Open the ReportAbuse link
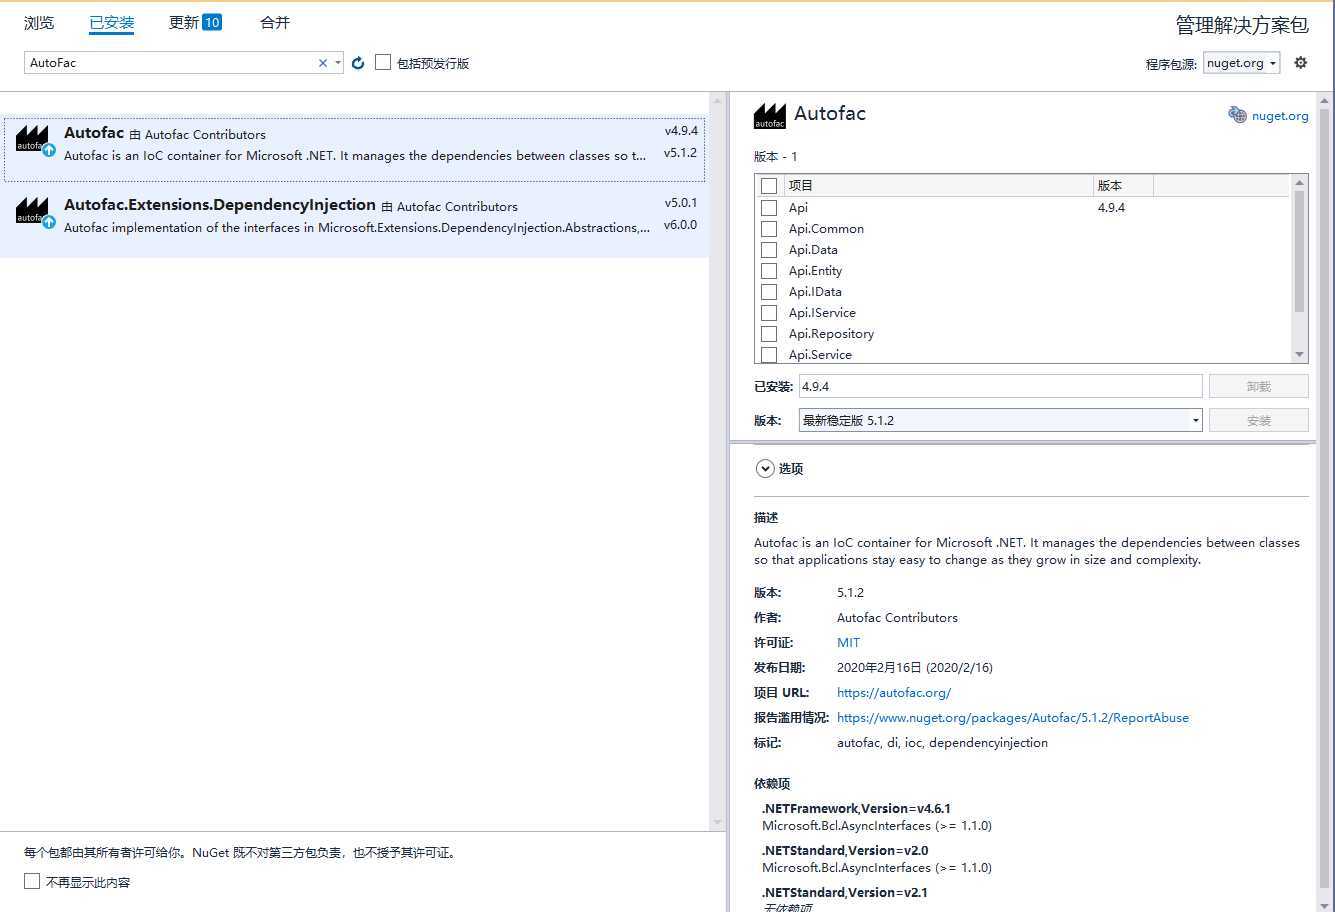Screen dimensions: 1335x912 (1013, 718)
